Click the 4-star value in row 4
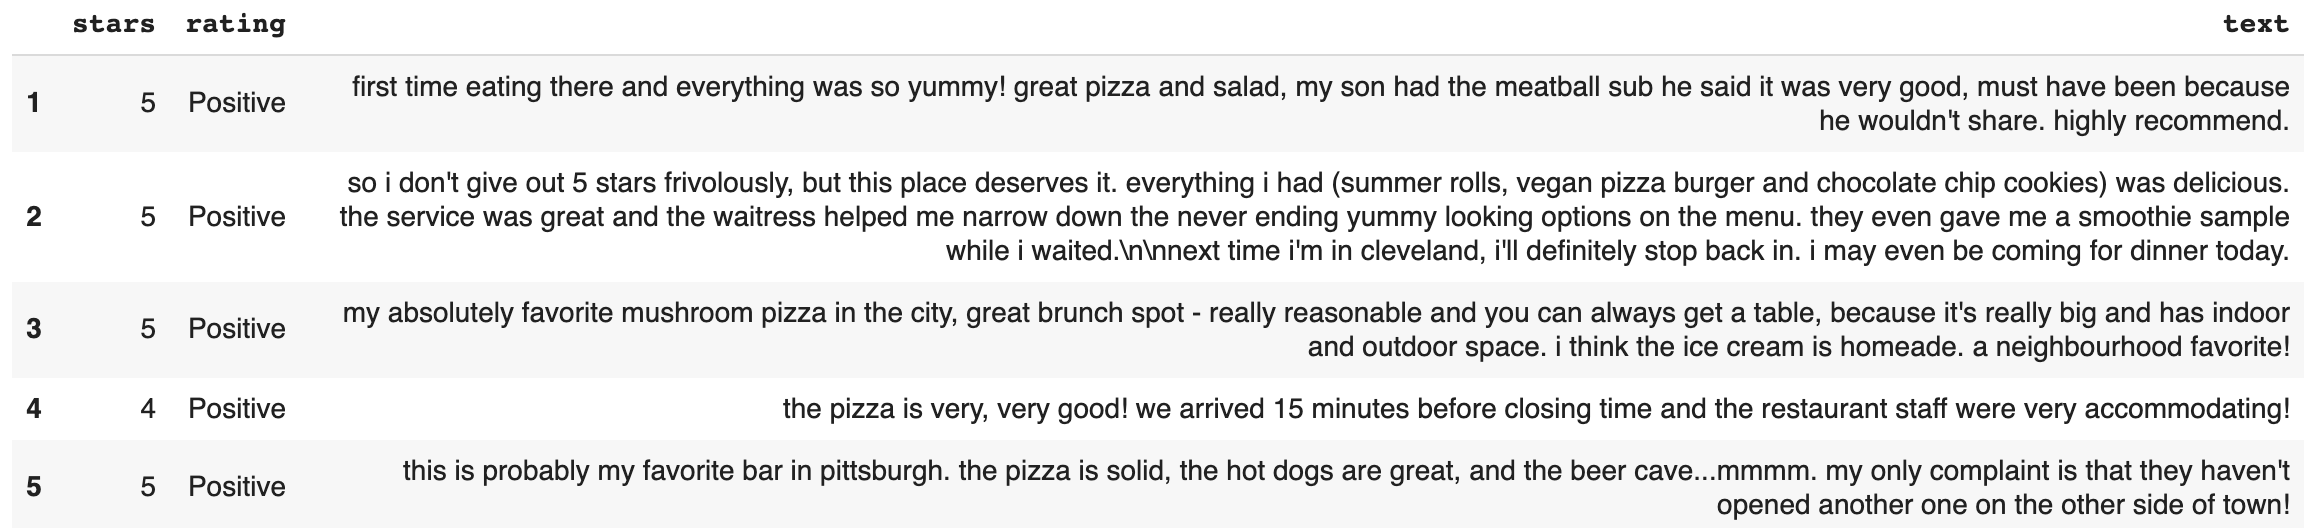This screenshot has width=2308, height=528. coord(148,408)
